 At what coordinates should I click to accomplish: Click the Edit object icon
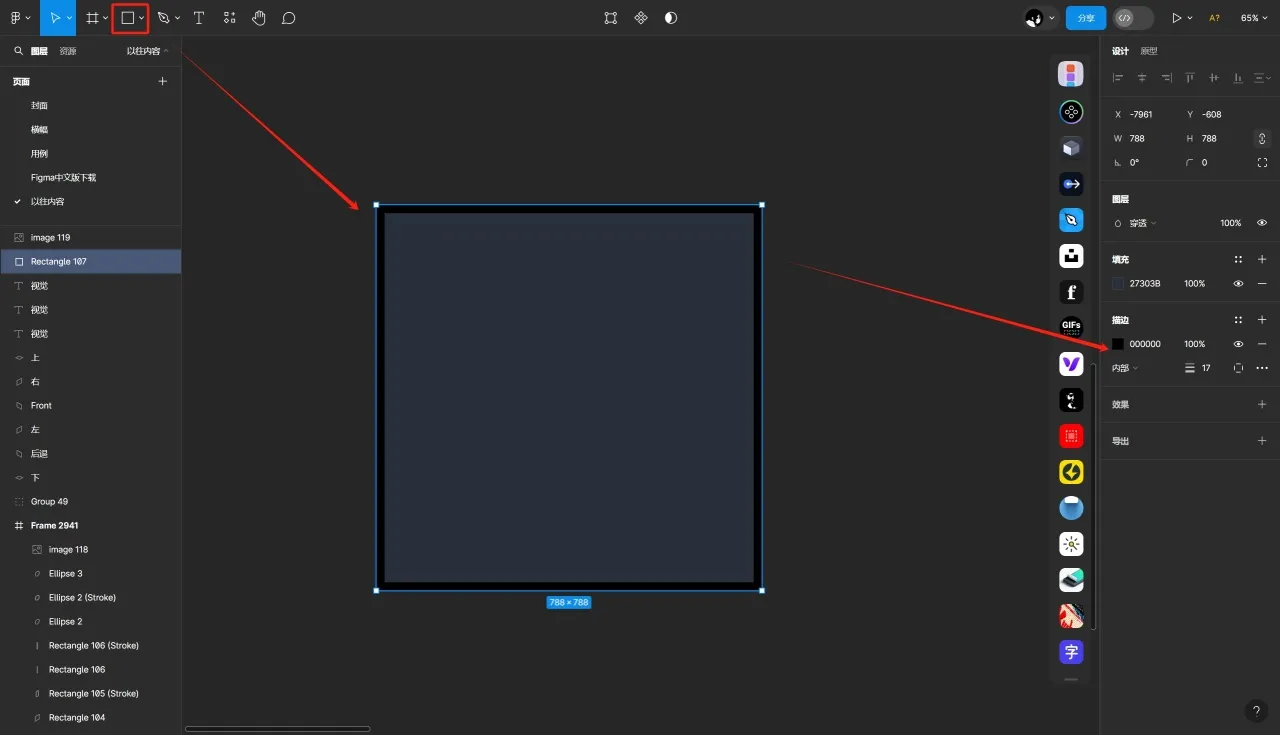(611, 18)
